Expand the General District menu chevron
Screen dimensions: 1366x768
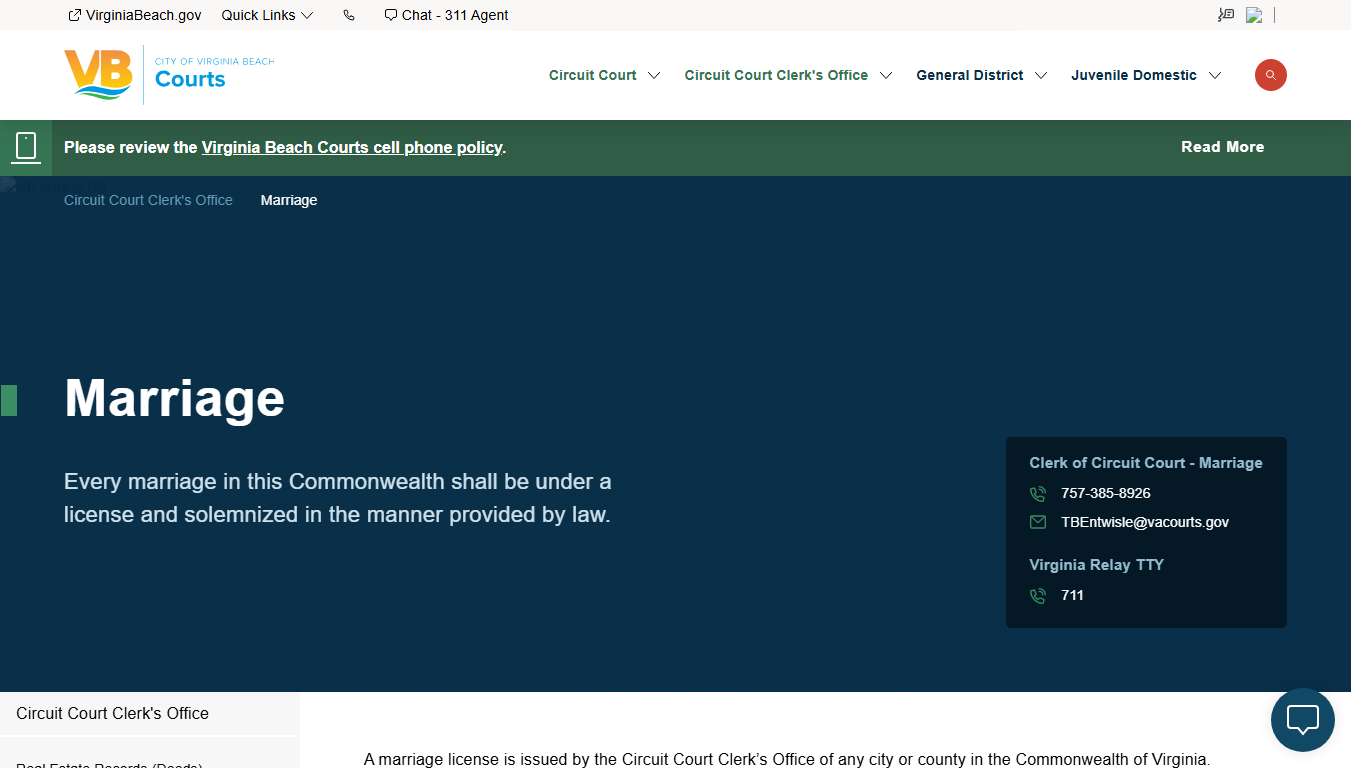point(1041,76)
